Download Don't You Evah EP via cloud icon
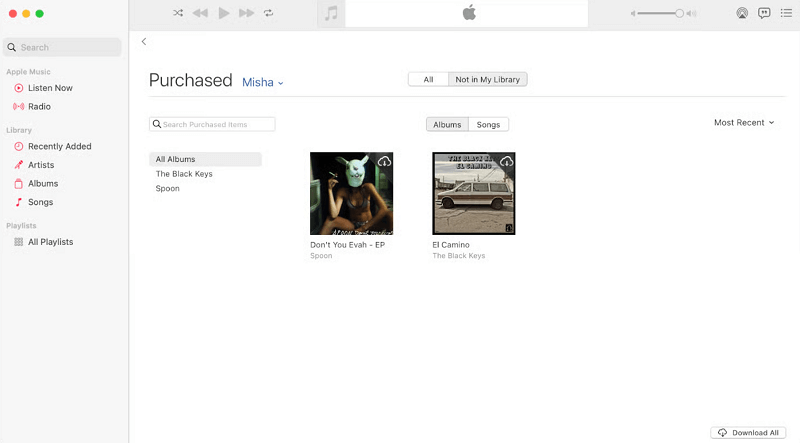 [x=384, y=161]
